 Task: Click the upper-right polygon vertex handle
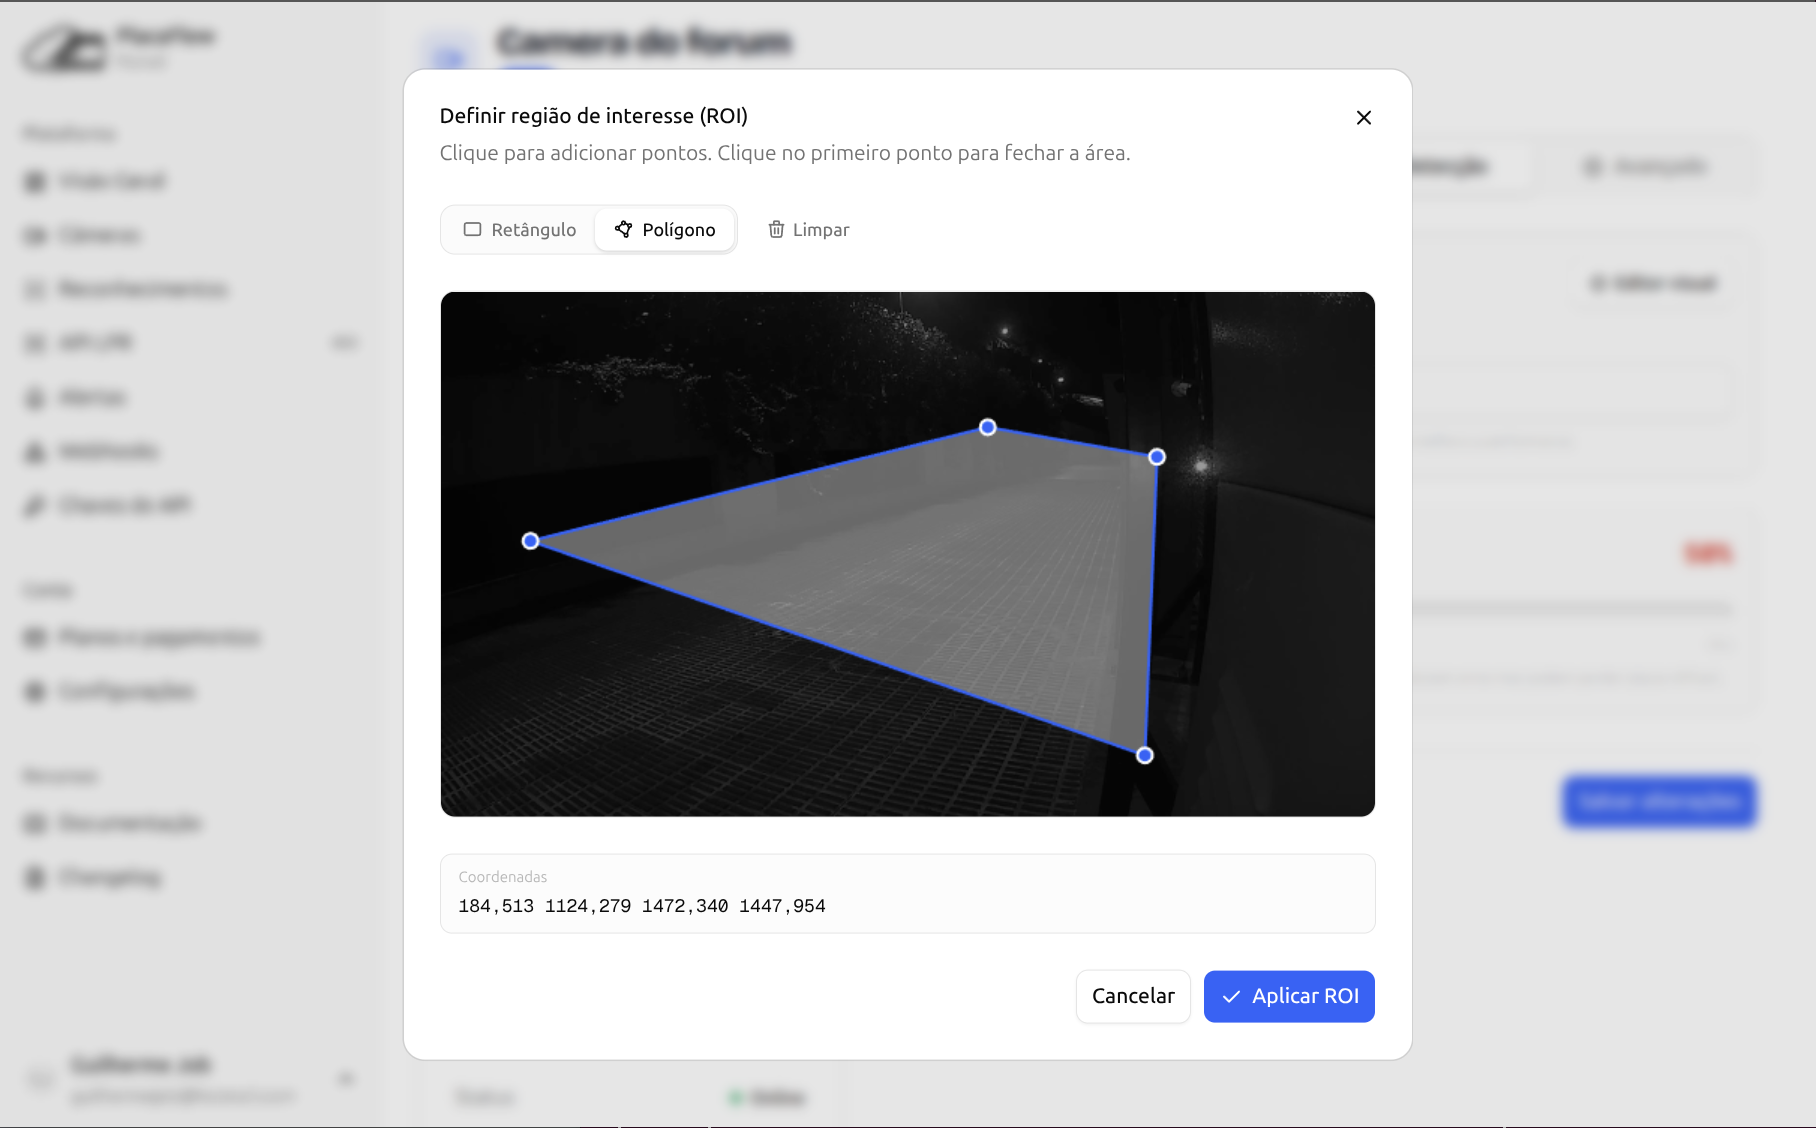[x=1157, y=457]
